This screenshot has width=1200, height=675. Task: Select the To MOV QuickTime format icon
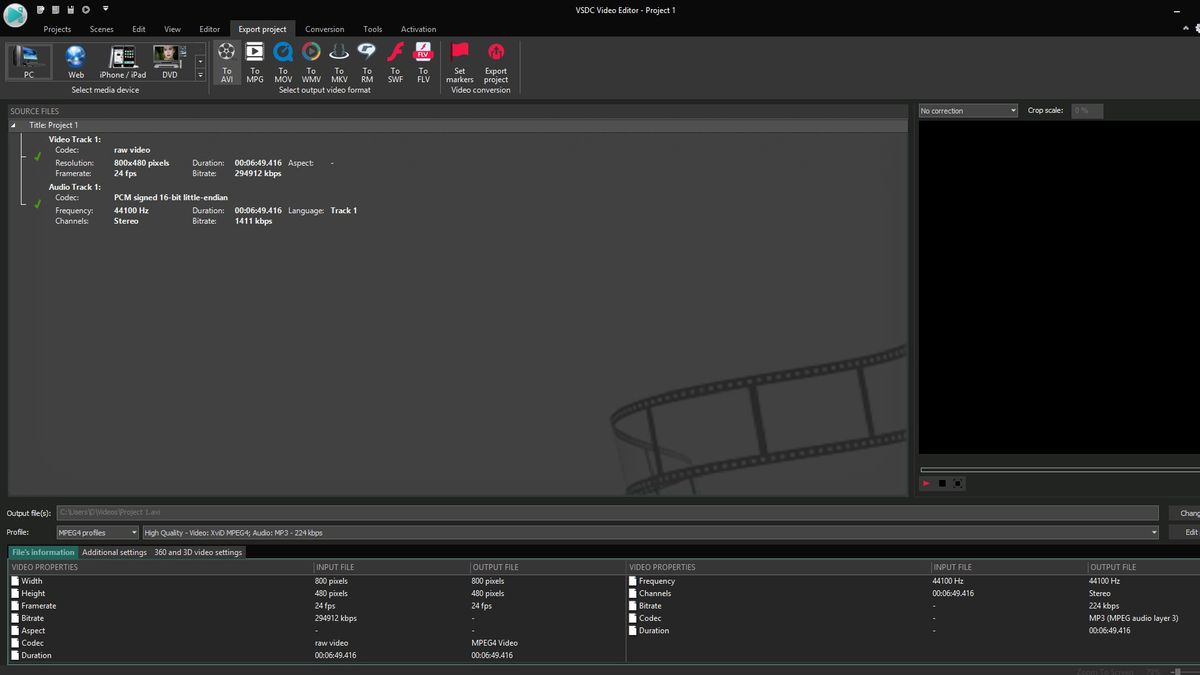(x=282, y=60)
